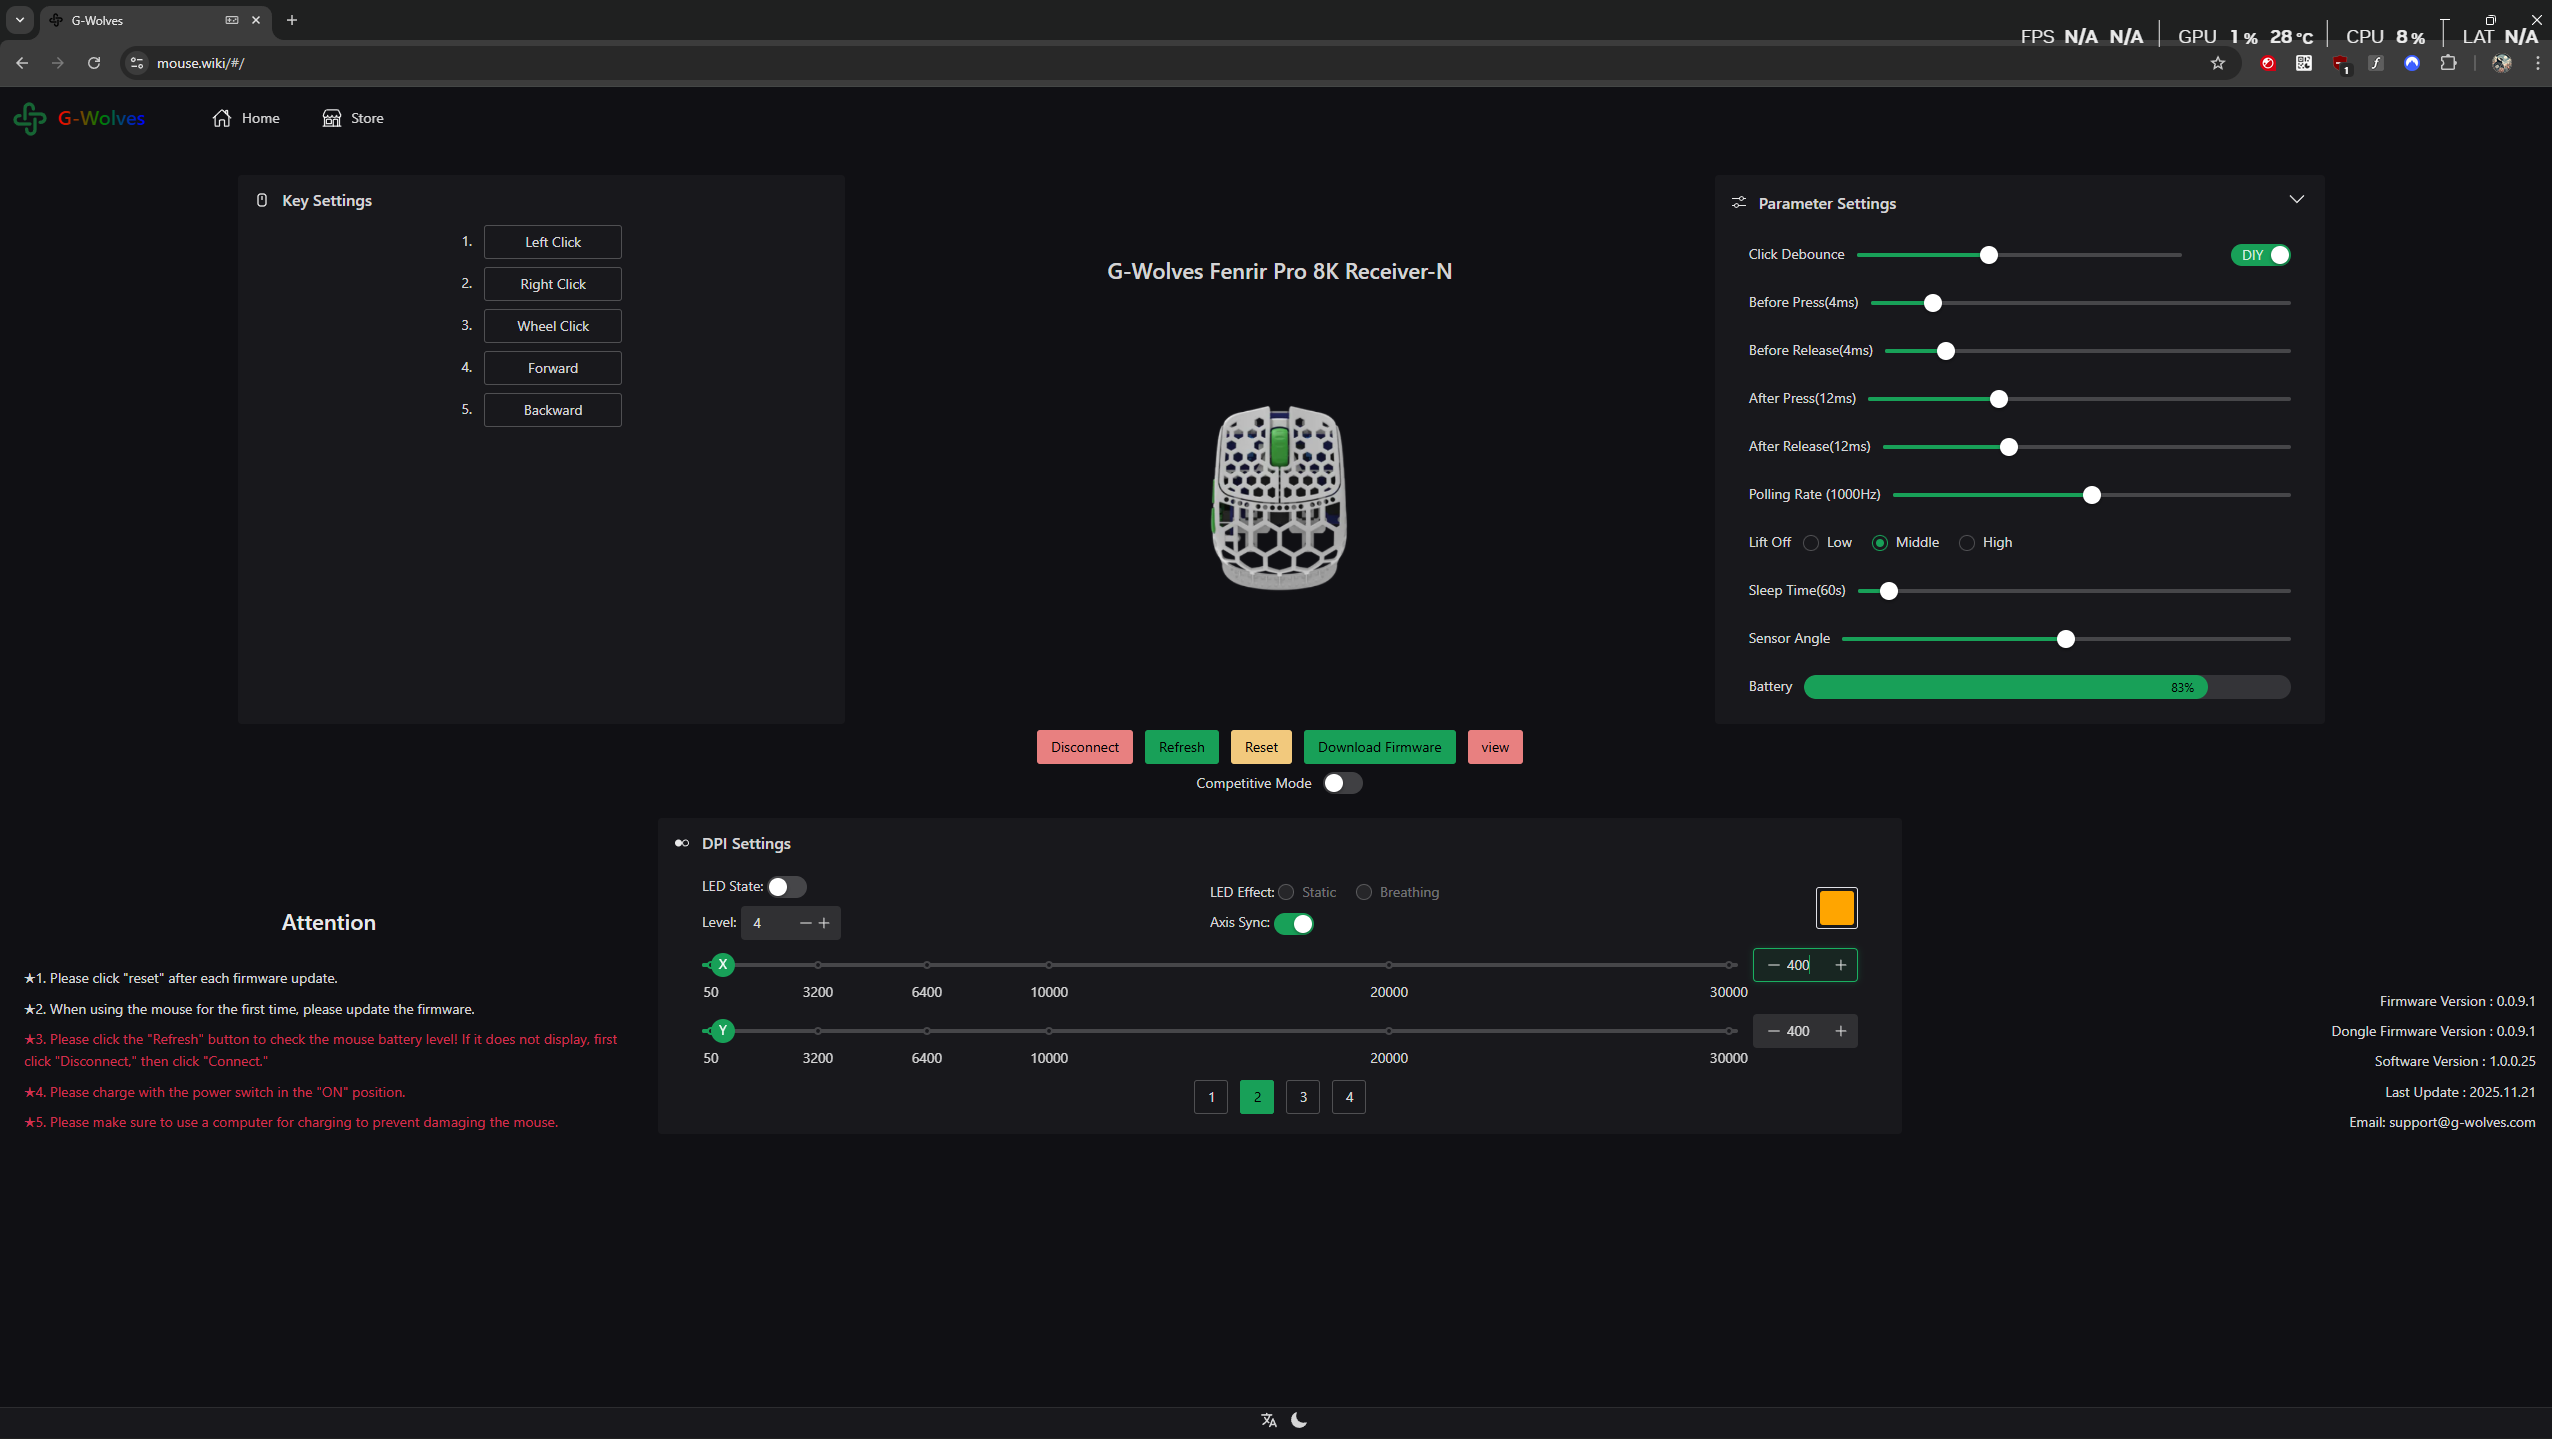Click the dark mode moon icon
The height and width of the screenshot is (1439, 2552).
pos(1299,1420)
